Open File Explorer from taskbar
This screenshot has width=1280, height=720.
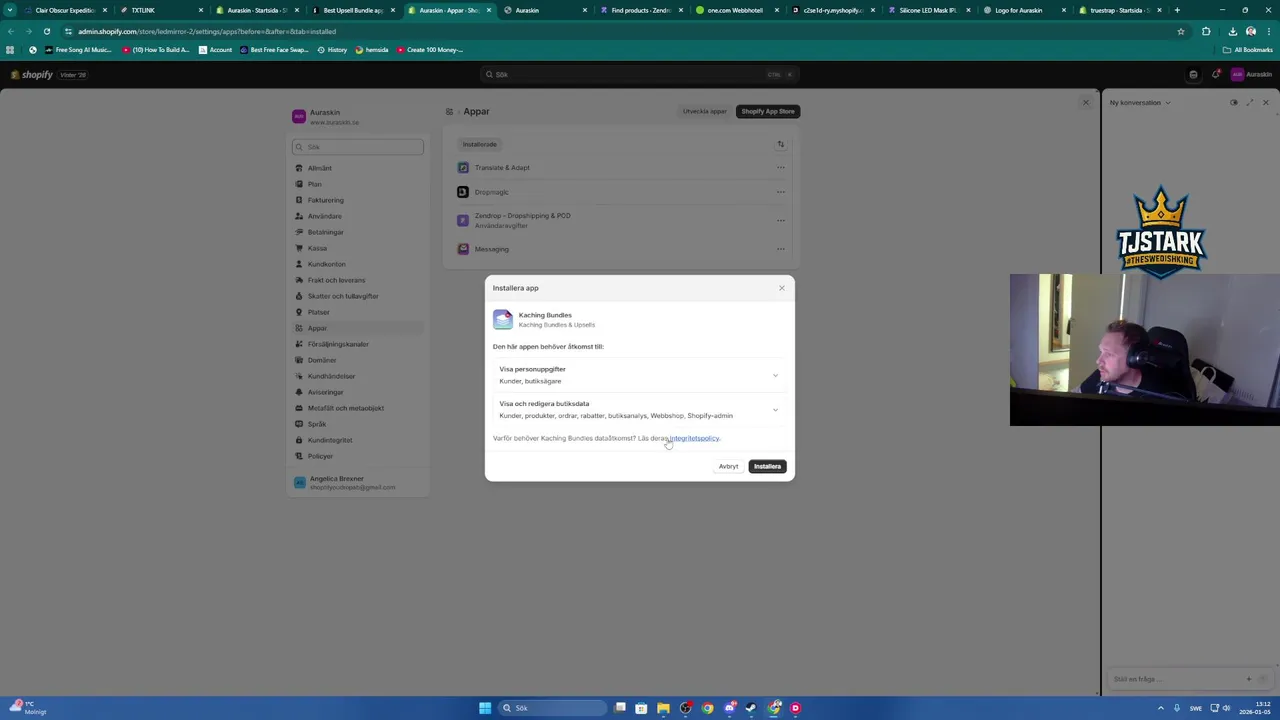[x=663, y=708]
